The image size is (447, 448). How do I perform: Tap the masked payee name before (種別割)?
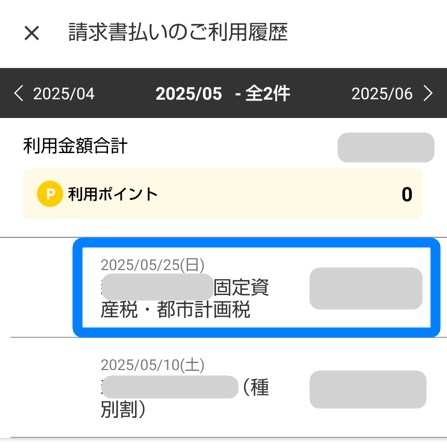[x=170, y=387]
